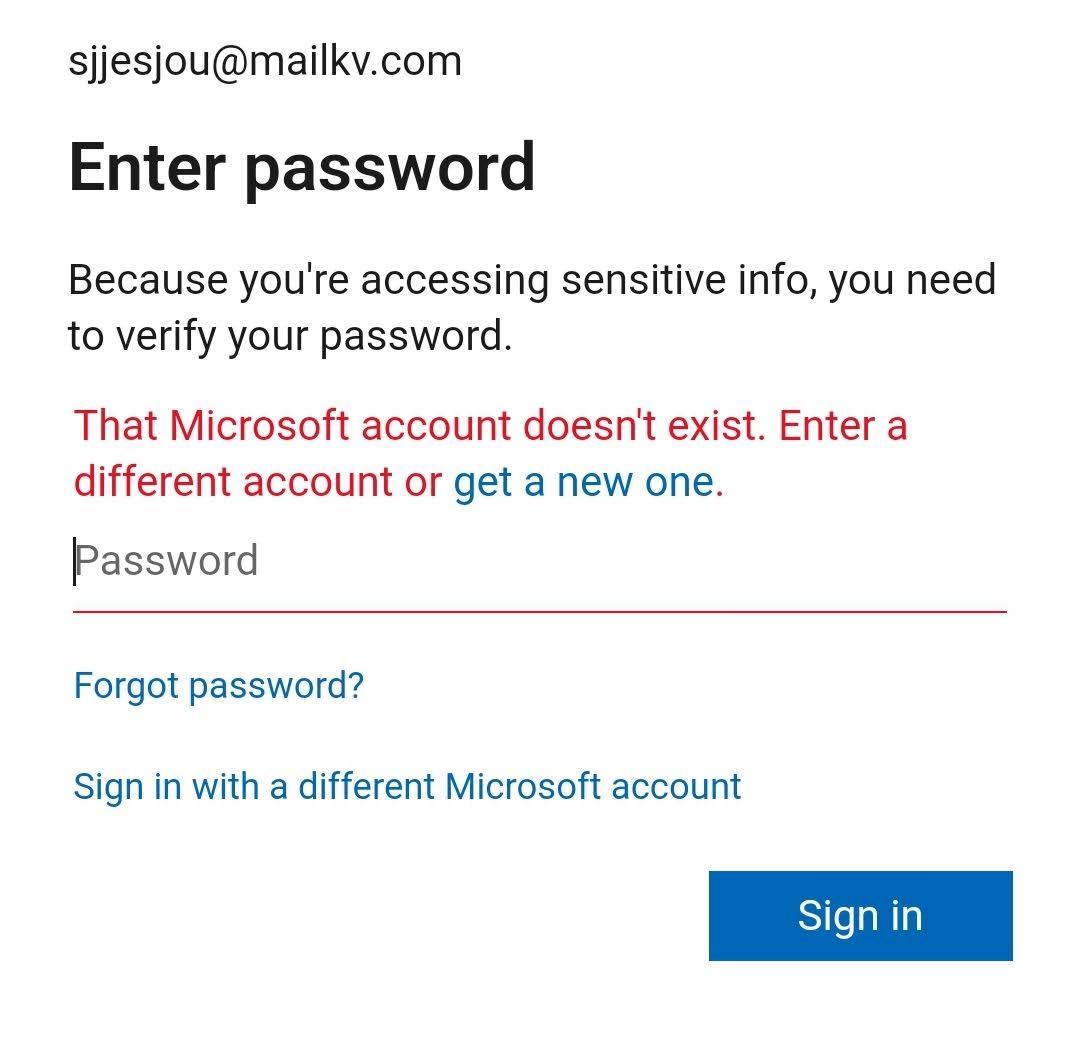The width and height of the screenshot is (1080, 1038).
Task: Click 'Microsoft account' in the different-account link
Action: 593,787
